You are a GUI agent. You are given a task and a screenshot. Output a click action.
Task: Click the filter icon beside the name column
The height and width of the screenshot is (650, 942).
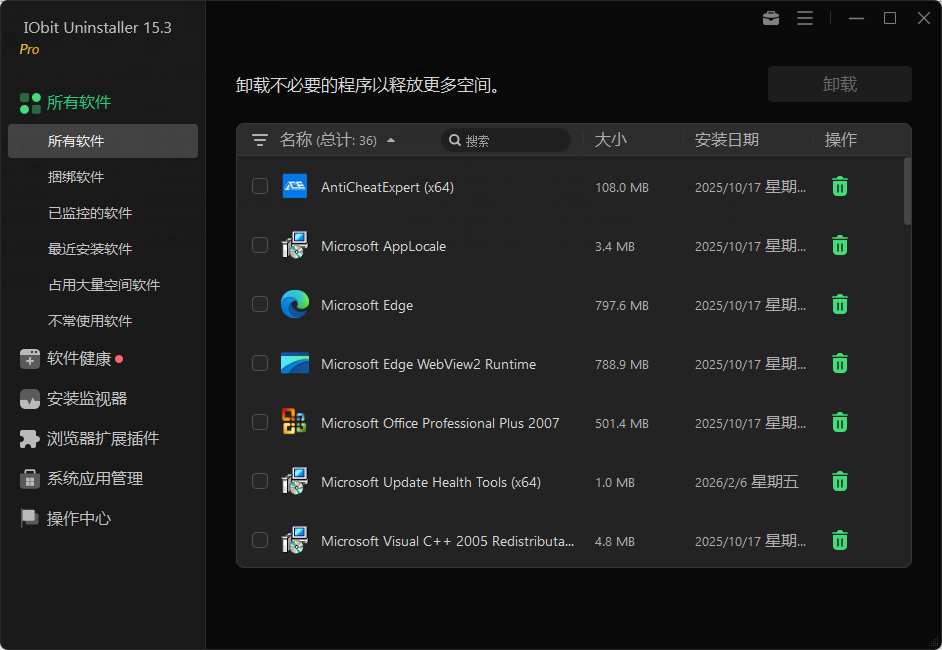pyautogui.click(x=260, y=140)
